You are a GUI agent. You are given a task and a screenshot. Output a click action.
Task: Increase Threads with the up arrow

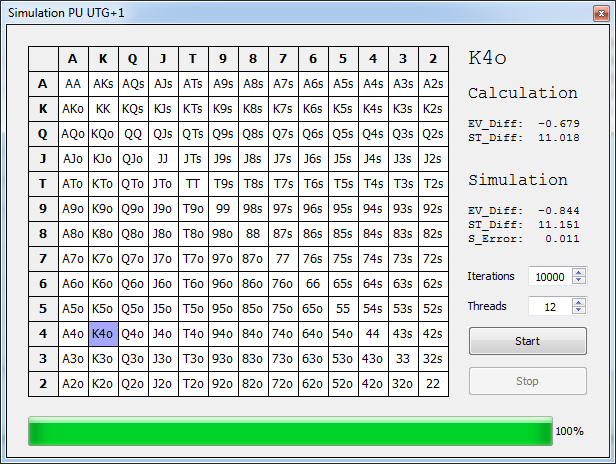(x=580, y=302)
